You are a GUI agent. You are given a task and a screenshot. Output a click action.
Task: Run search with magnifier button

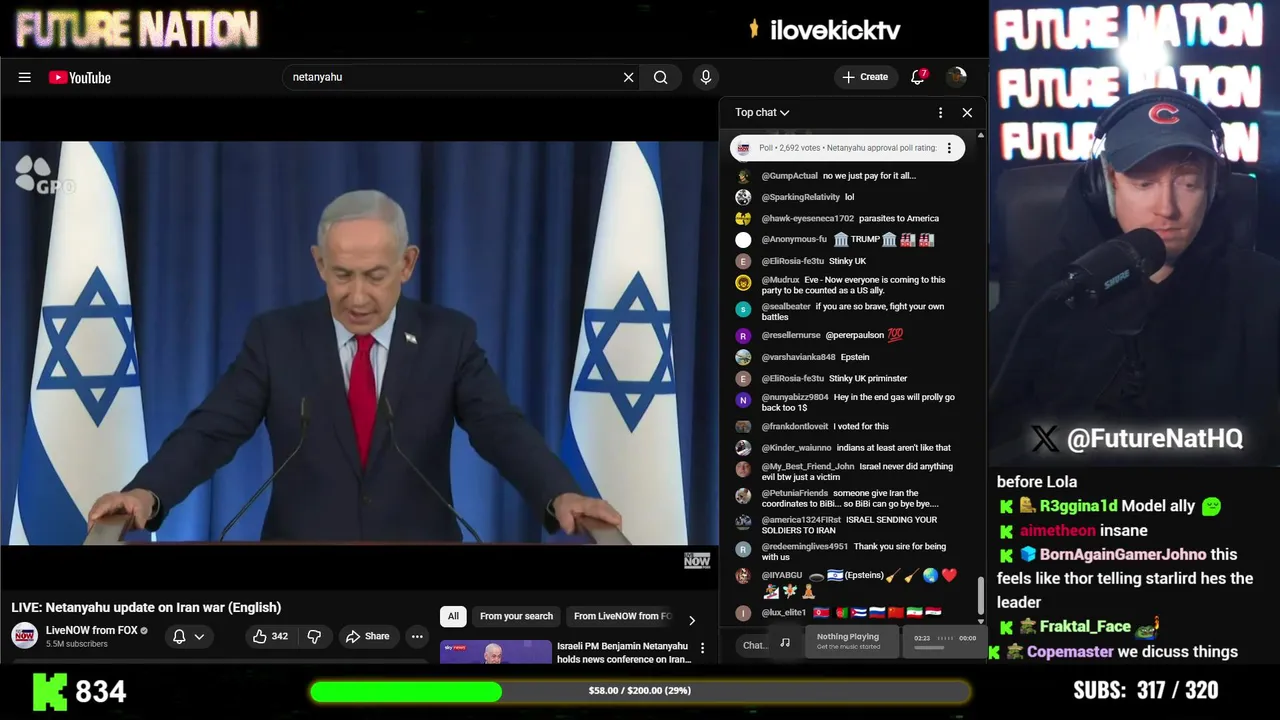[x=660, y=77]
